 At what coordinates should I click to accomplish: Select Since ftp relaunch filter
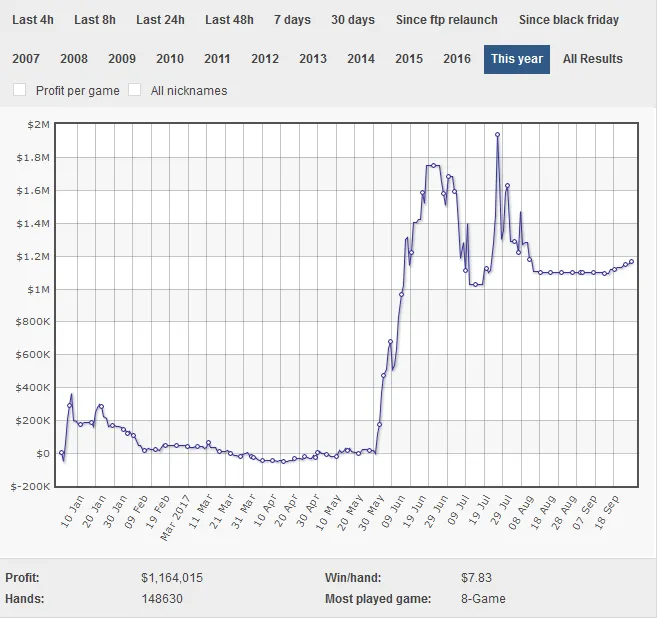coord(447,20)
